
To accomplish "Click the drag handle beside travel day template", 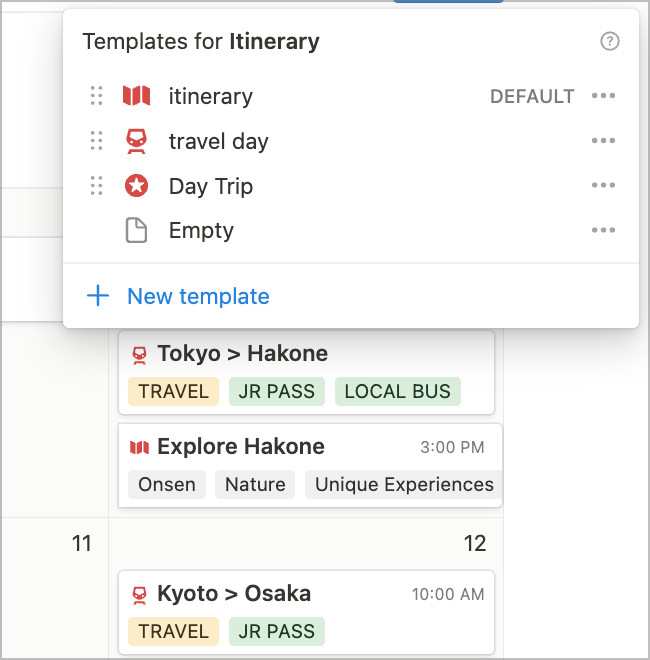I will (96, 141).
